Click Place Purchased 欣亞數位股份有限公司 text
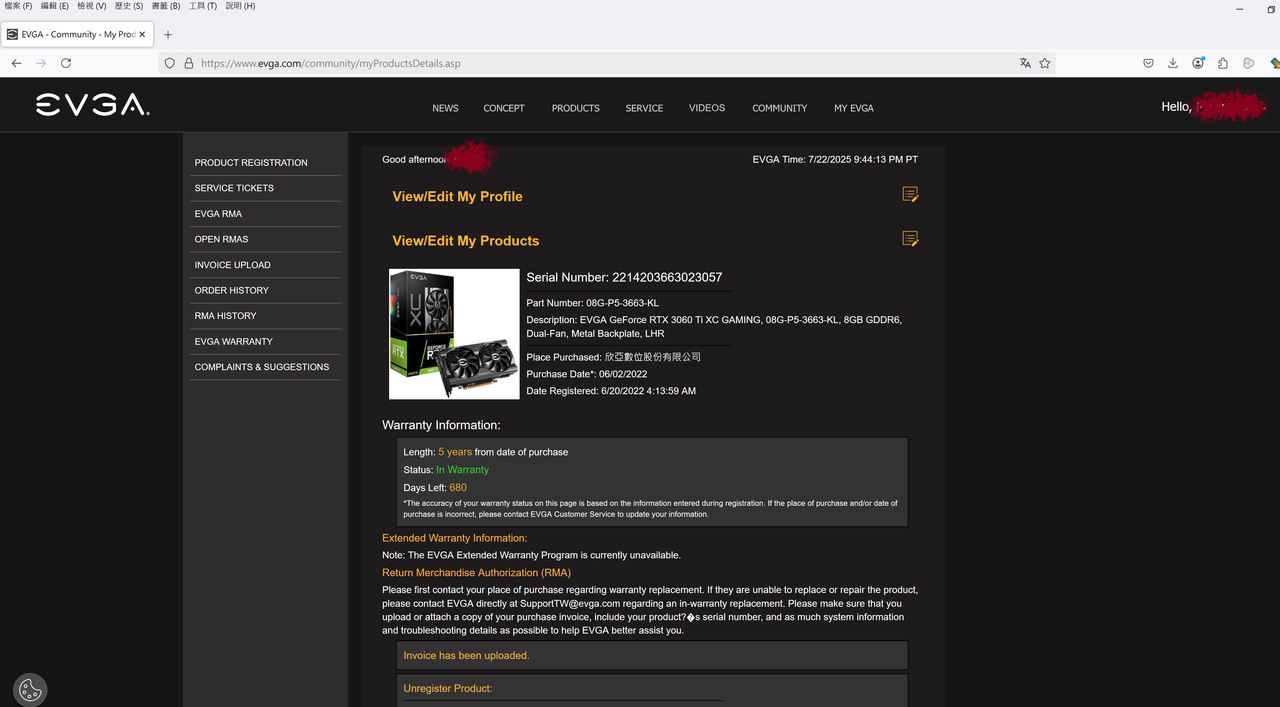 click(x=613, y=357)
